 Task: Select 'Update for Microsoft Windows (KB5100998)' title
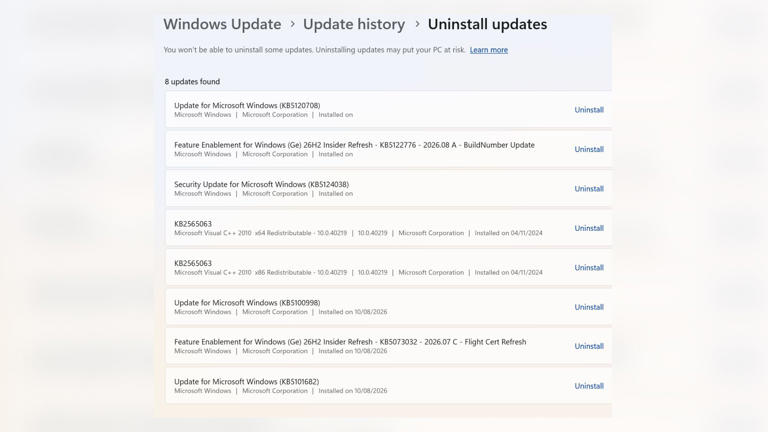[247, 303]
